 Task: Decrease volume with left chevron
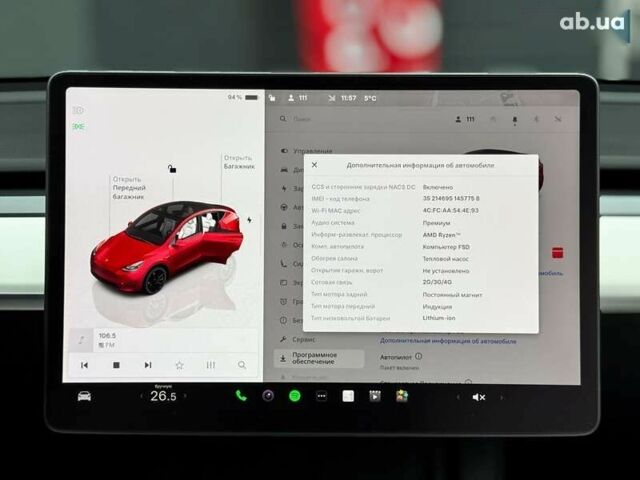coord(458,397)
